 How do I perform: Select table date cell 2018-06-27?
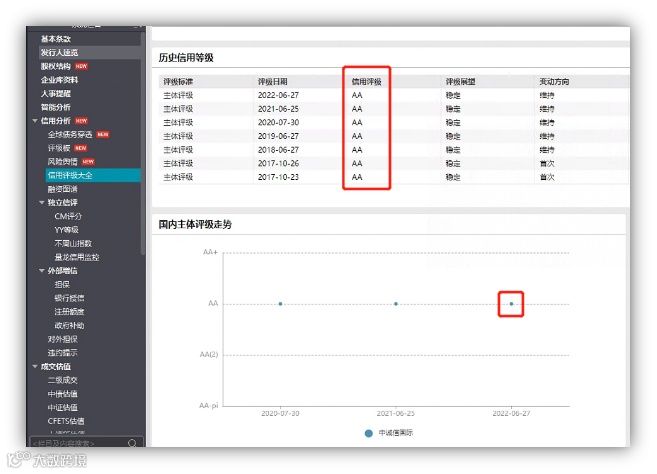point(278,150)
